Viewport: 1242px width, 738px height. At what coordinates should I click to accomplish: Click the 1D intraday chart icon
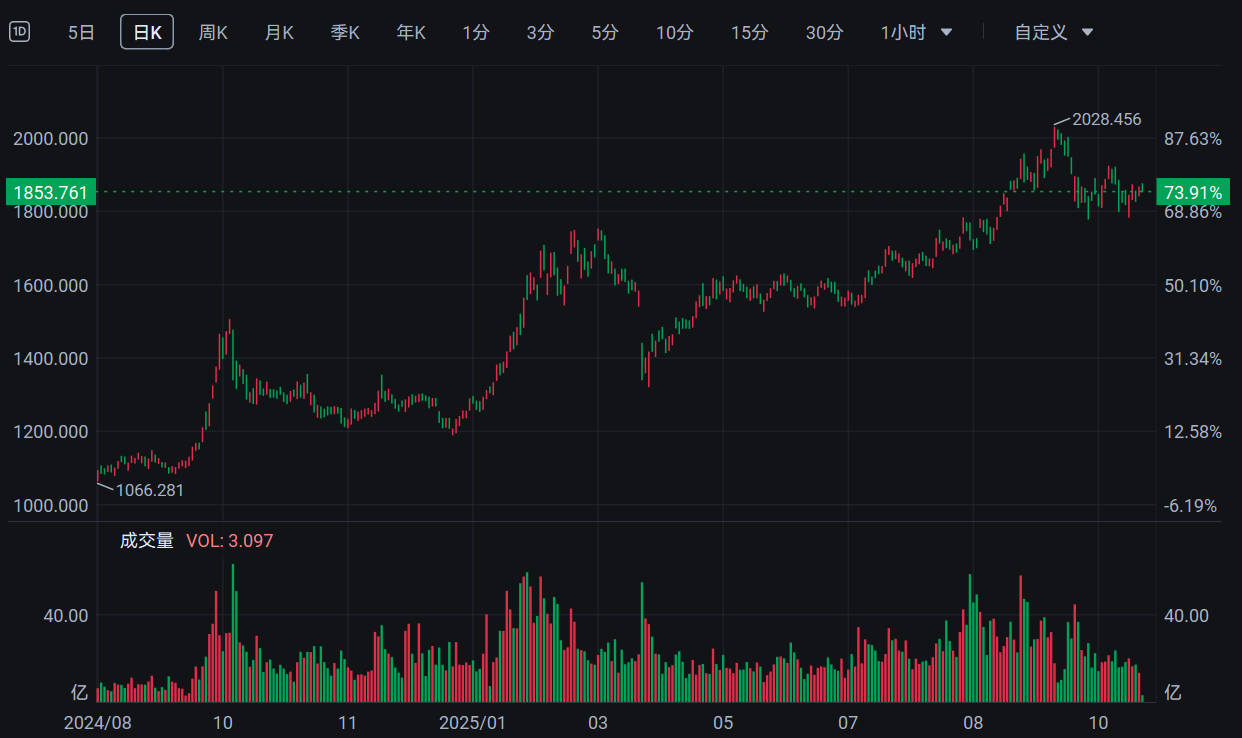(x=19, y=32)
